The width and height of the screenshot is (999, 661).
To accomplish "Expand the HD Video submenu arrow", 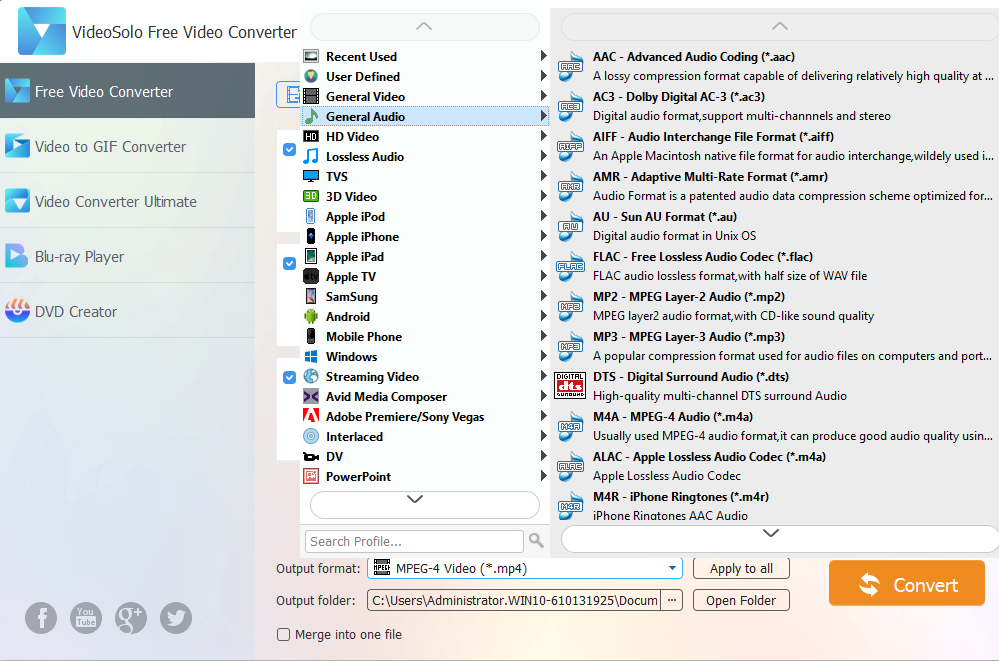I will (543, 136).
